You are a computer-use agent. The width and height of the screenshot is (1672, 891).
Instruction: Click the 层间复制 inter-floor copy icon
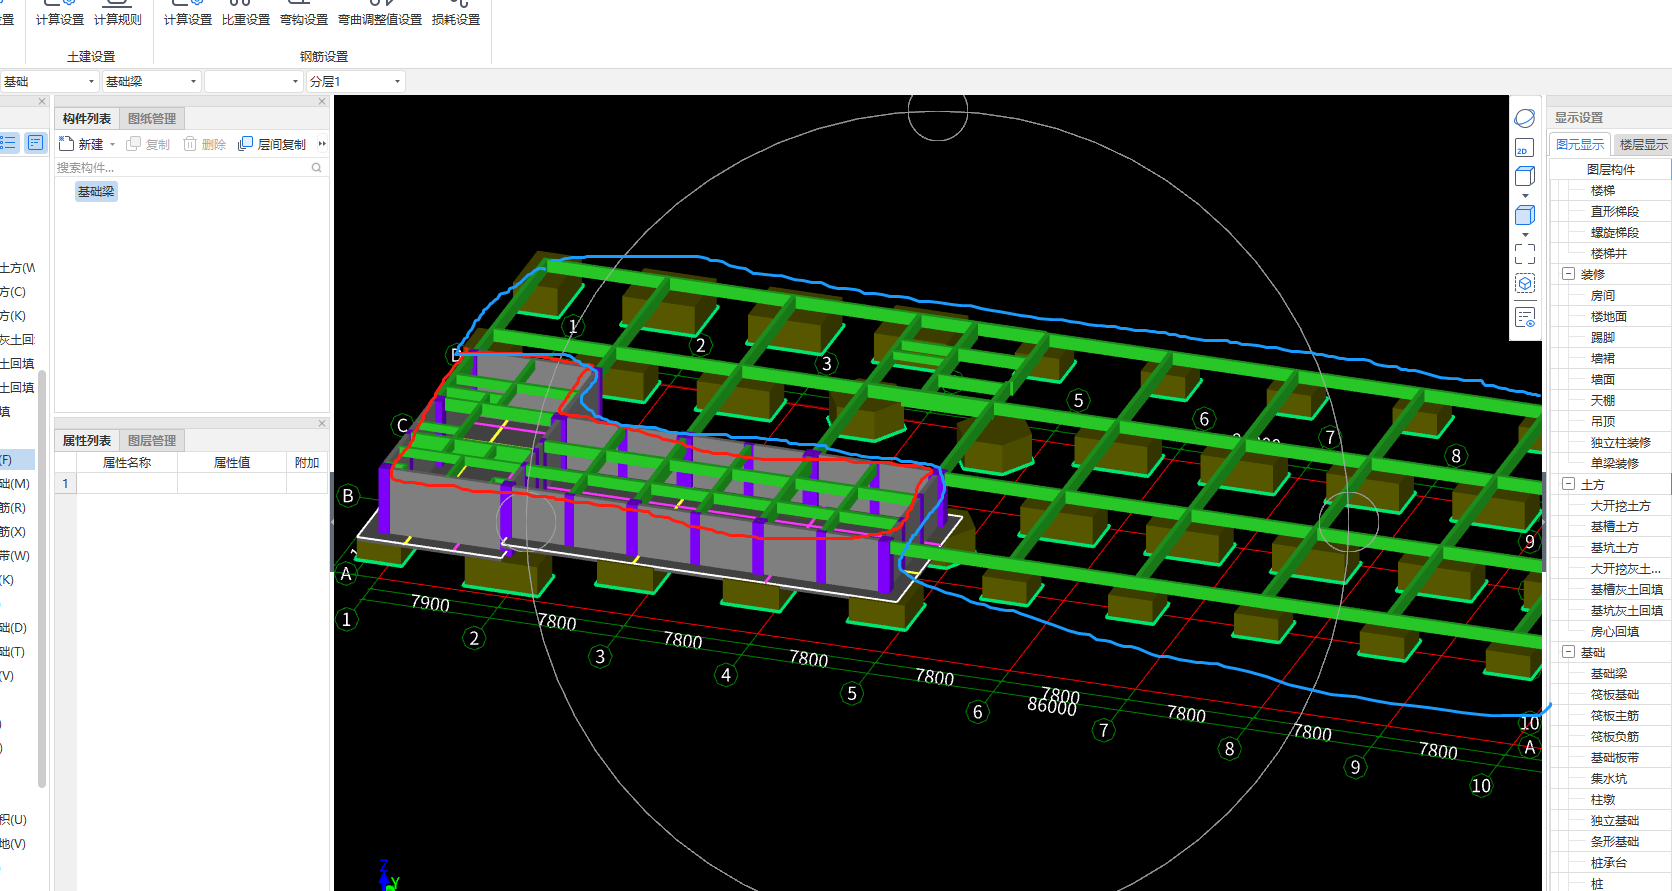click(245, 144)
